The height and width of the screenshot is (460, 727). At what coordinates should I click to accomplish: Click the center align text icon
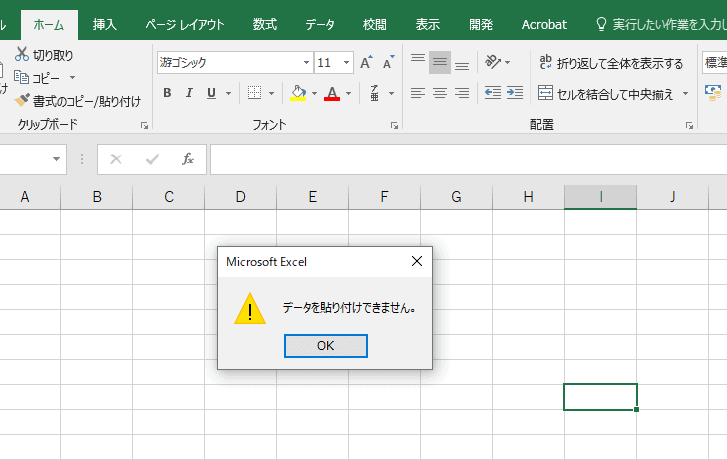pos(440,93)
